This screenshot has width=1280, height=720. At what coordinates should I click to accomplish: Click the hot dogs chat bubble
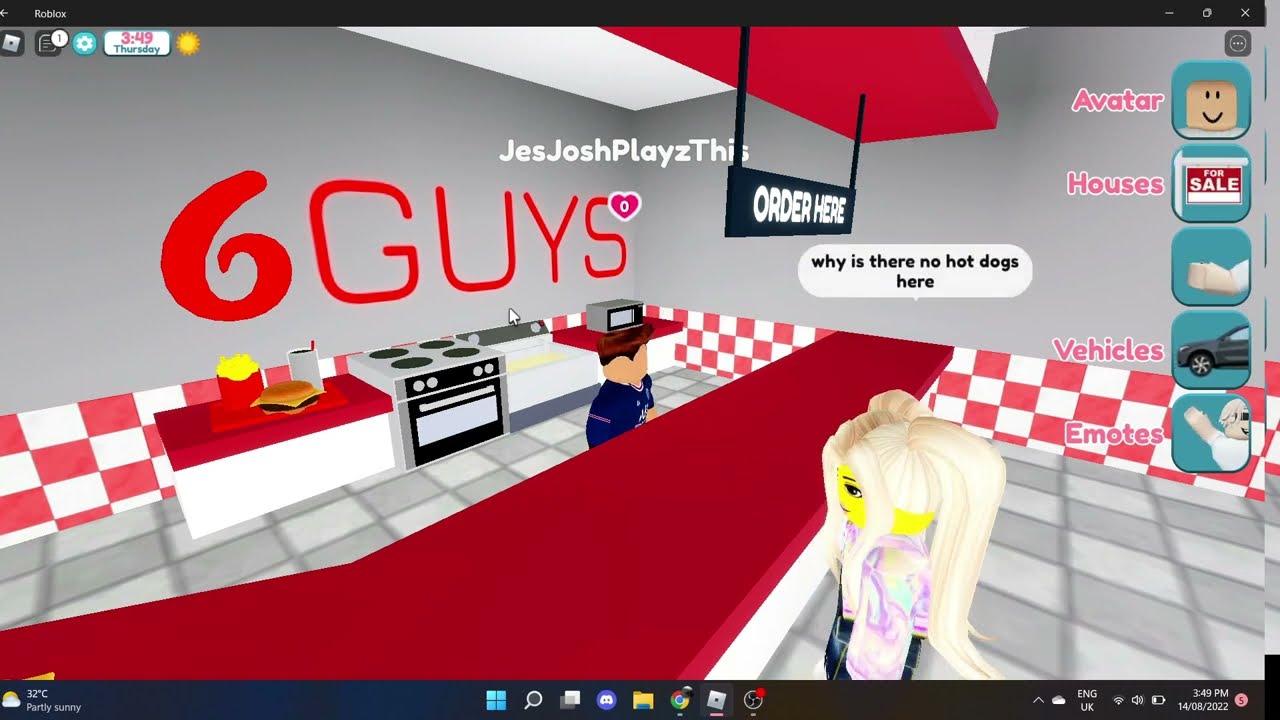click(914, 271)
